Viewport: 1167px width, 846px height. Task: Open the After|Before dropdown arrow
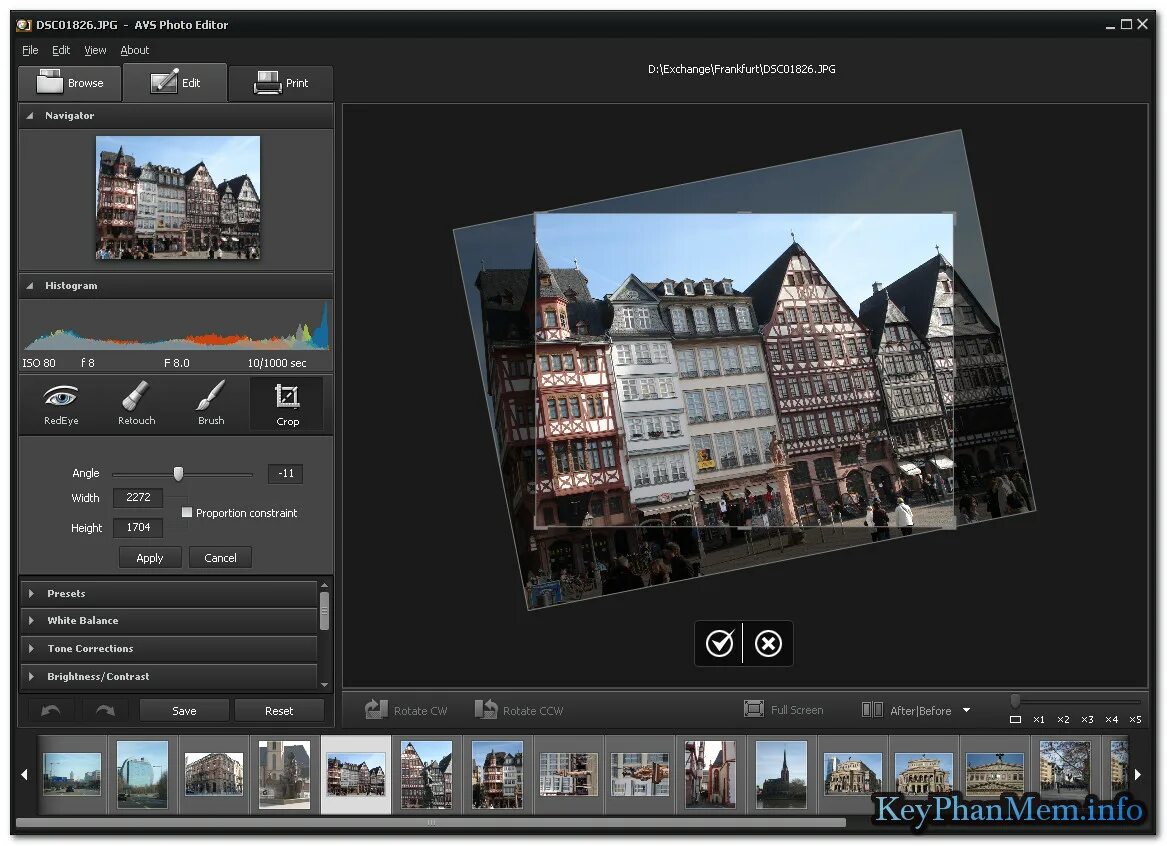[x=966, y=711]
